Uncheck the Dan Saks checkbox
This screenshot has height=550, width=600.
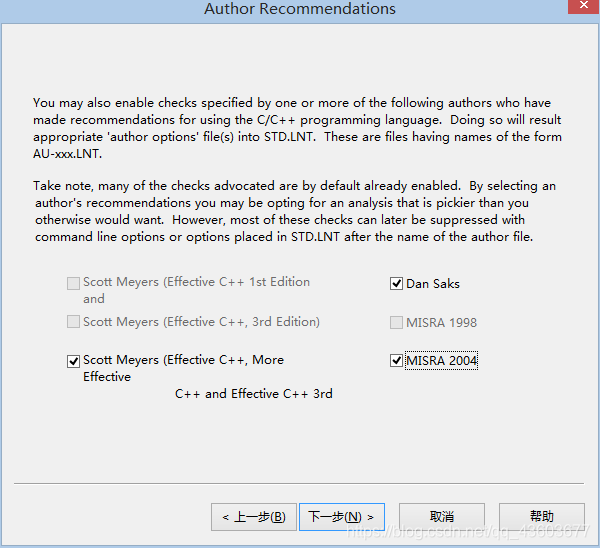coord(396,284)
